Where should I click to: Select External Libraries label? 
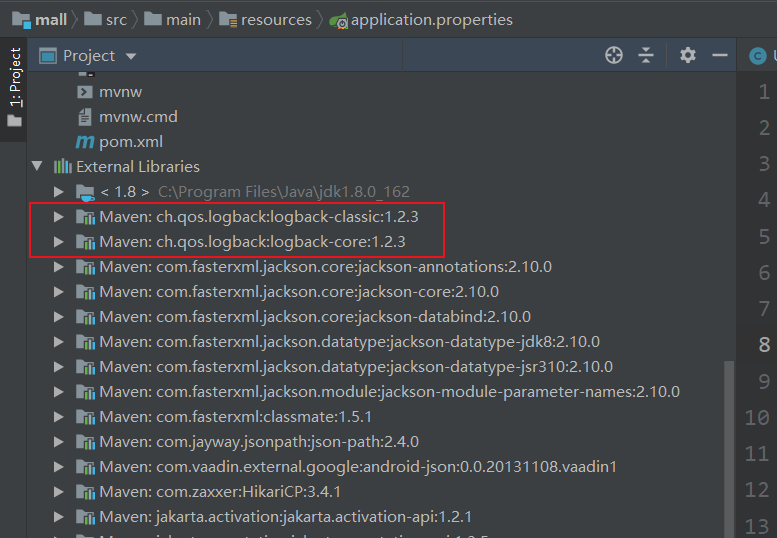[x=138, y=166]
